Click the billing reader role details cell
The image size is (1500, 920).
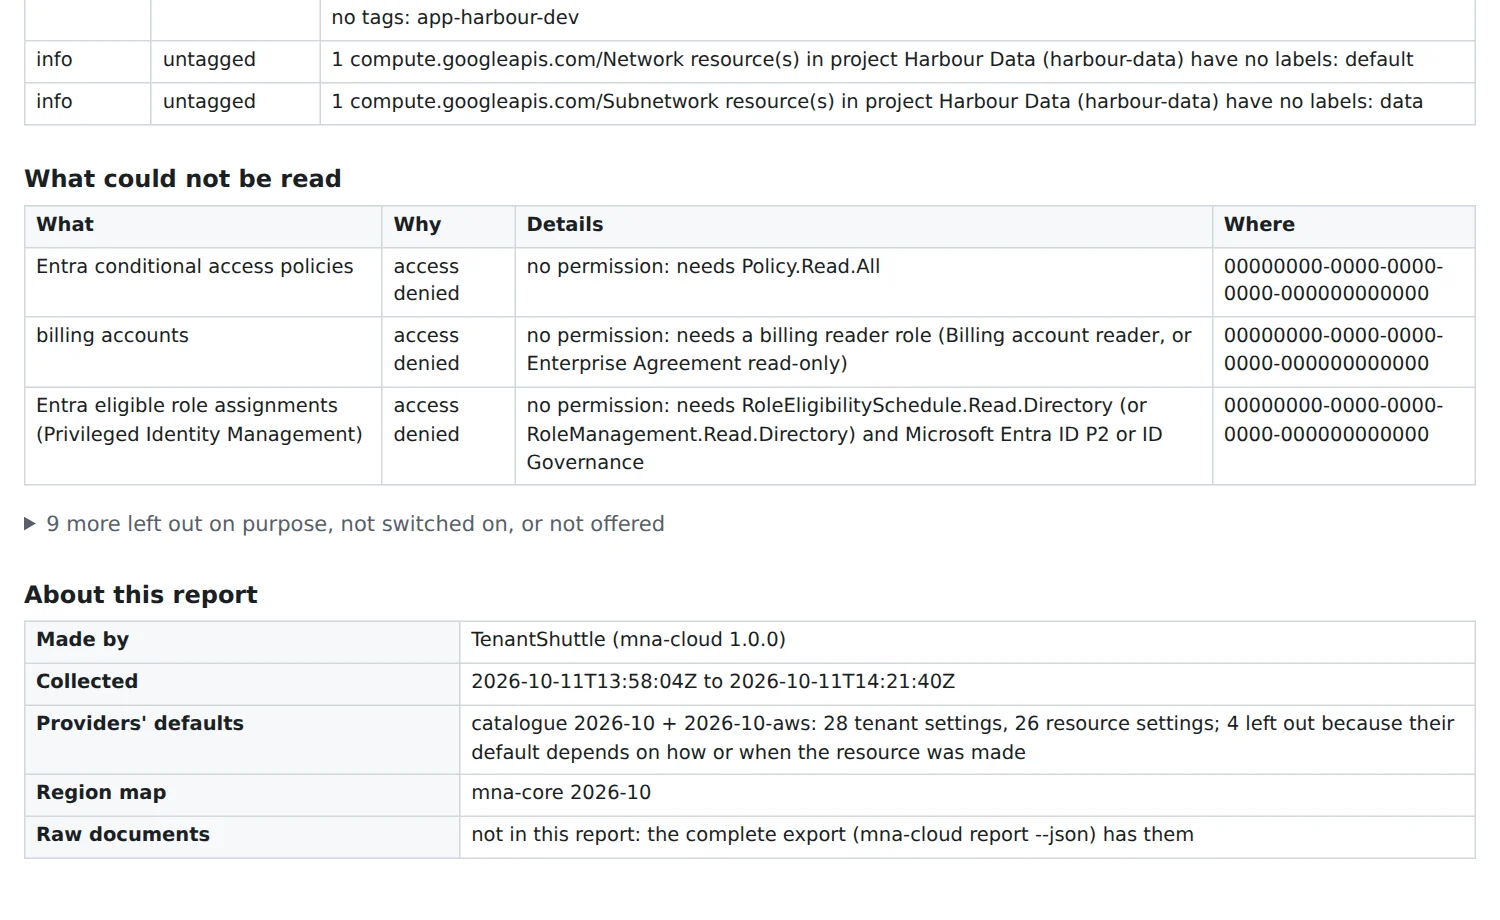coord(864,353)
